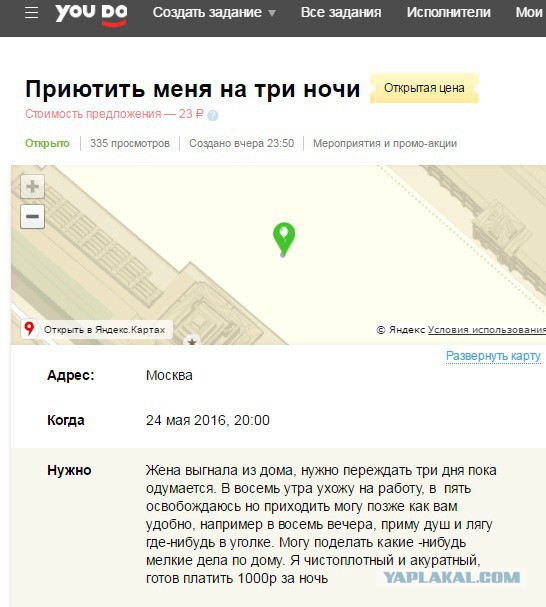Expand the Создать задание dropdown arrow
Viewport: 546px width, 607px height.
click(x=272, y=13)
